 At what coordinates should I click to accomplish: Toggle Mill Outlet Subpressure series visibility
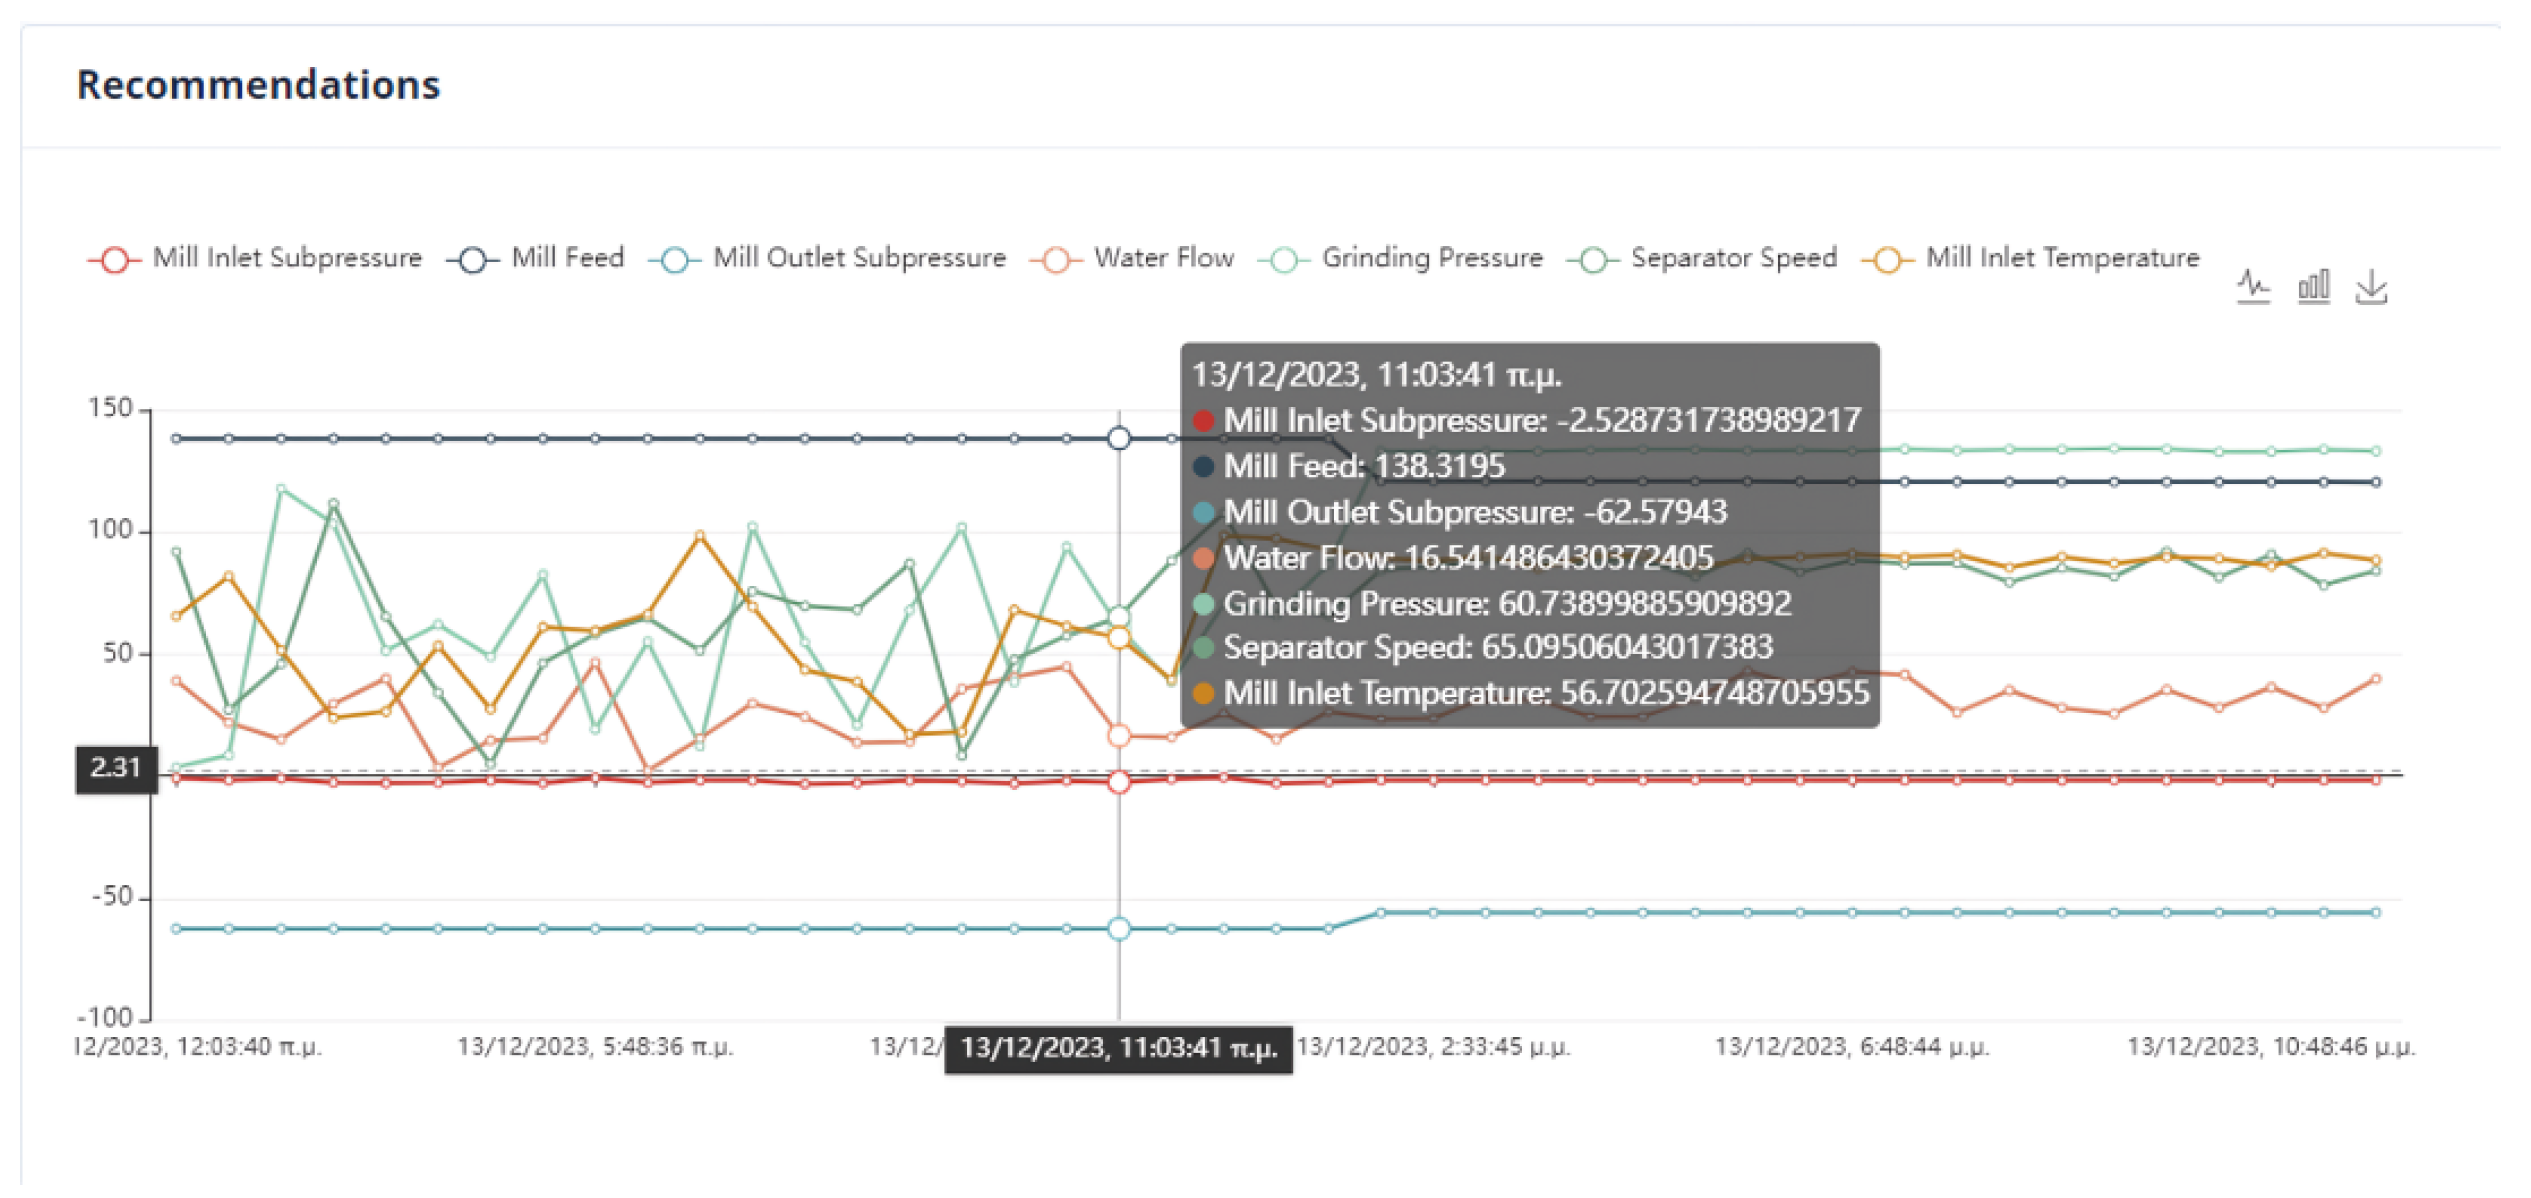click(858, 258)
